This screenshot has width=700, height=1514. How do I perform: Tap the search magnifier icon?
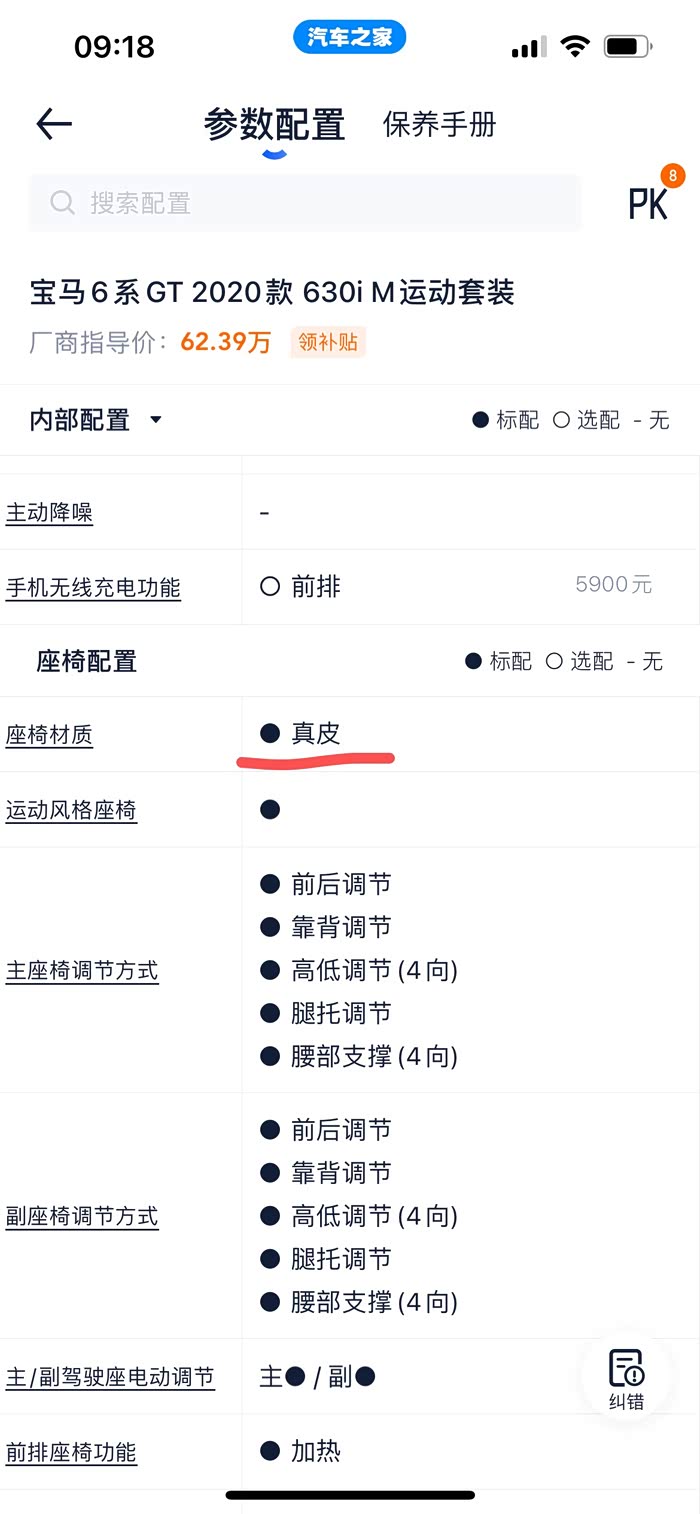[62, 204]
